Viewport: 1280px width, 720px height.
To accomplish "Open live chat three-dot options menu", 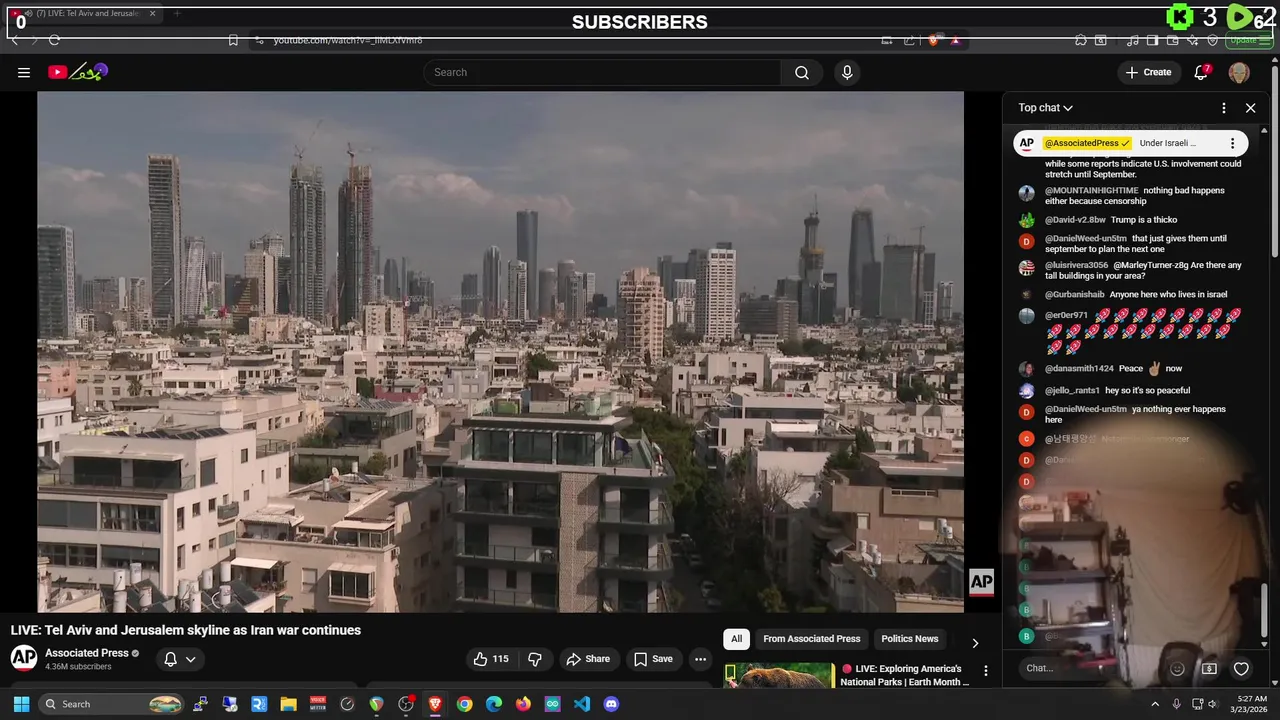I will [x=1224, y=108].
